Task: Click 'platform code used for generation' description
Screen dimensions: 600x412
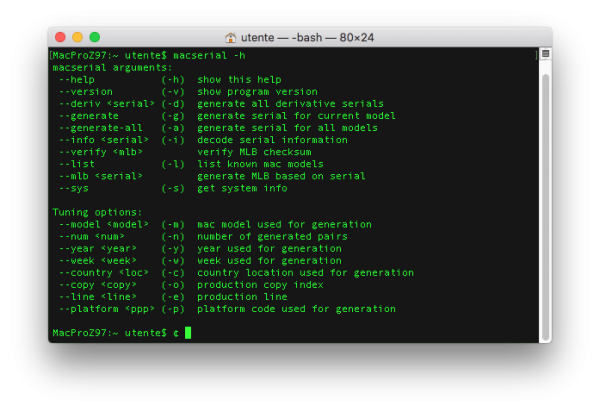Action: [x=297, y=309]
